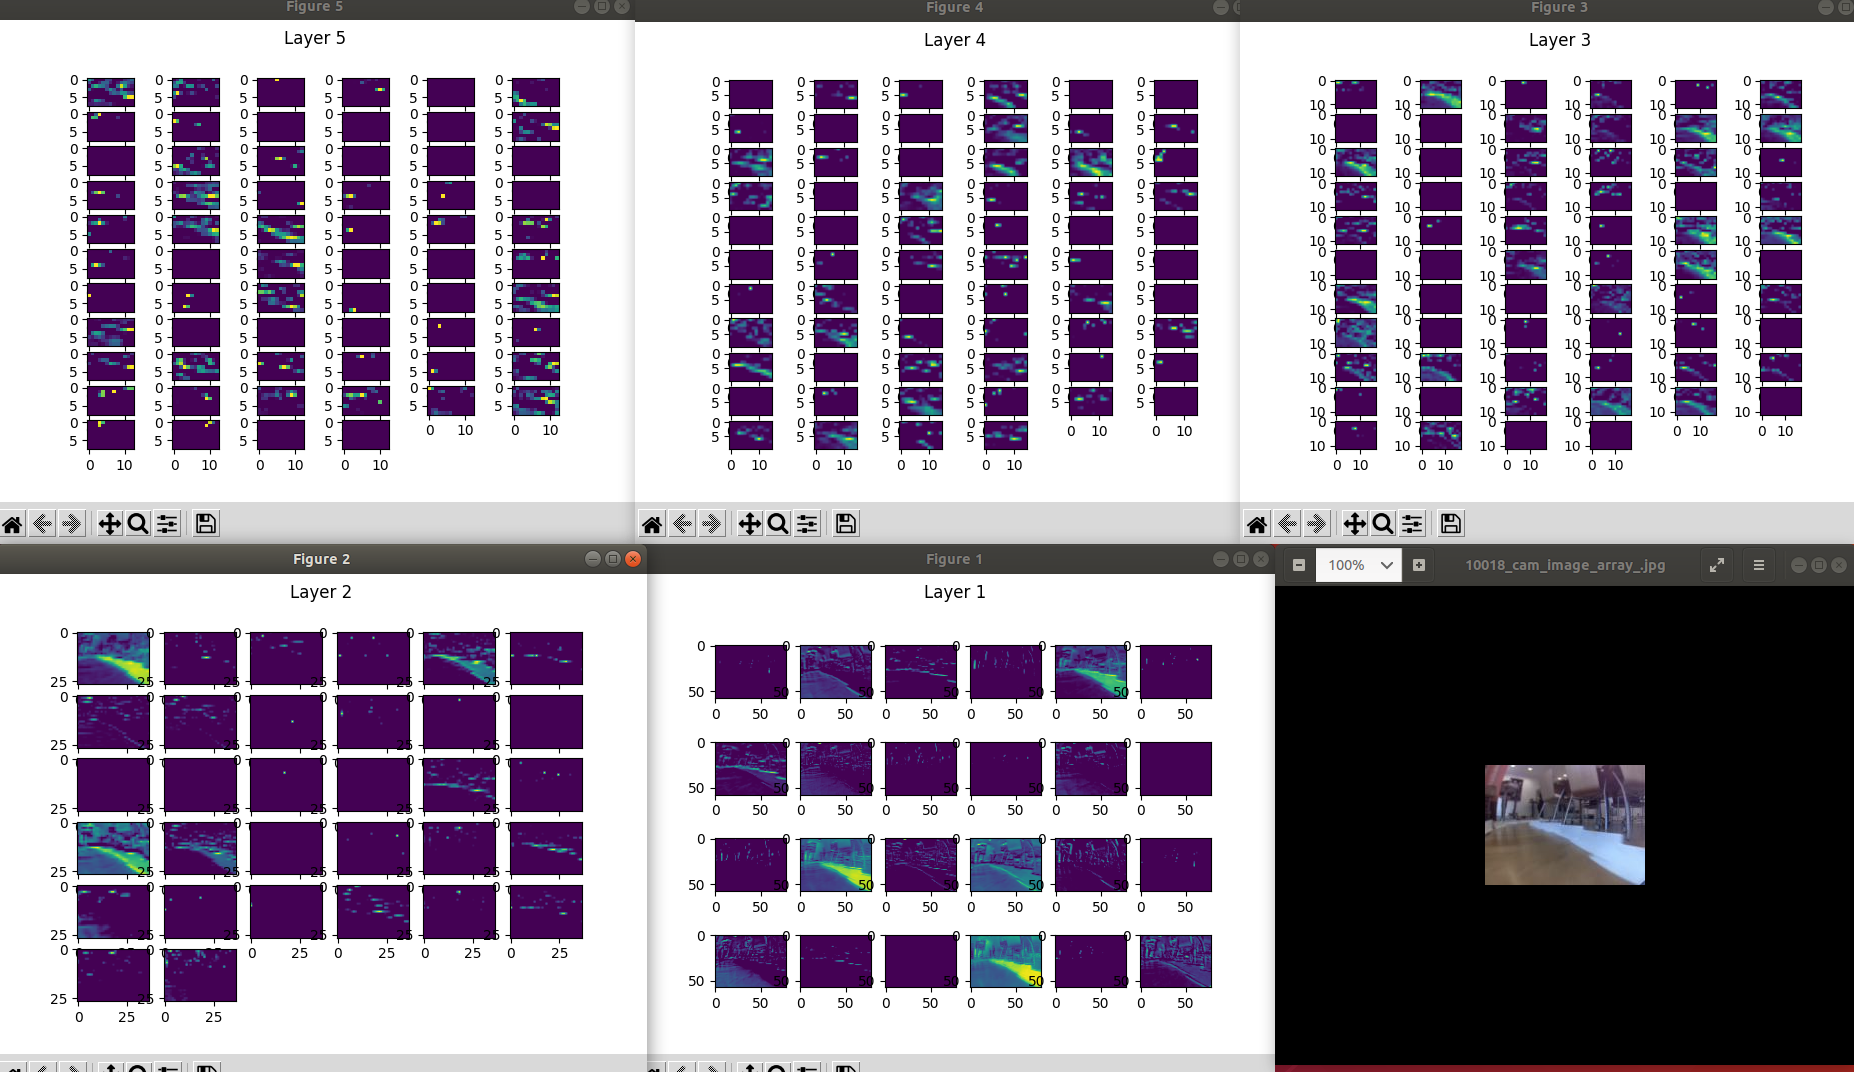This screenshot has height=1072, width=1854.
Task: Click the Layer 5 plot title
Action: click(315, 38)
